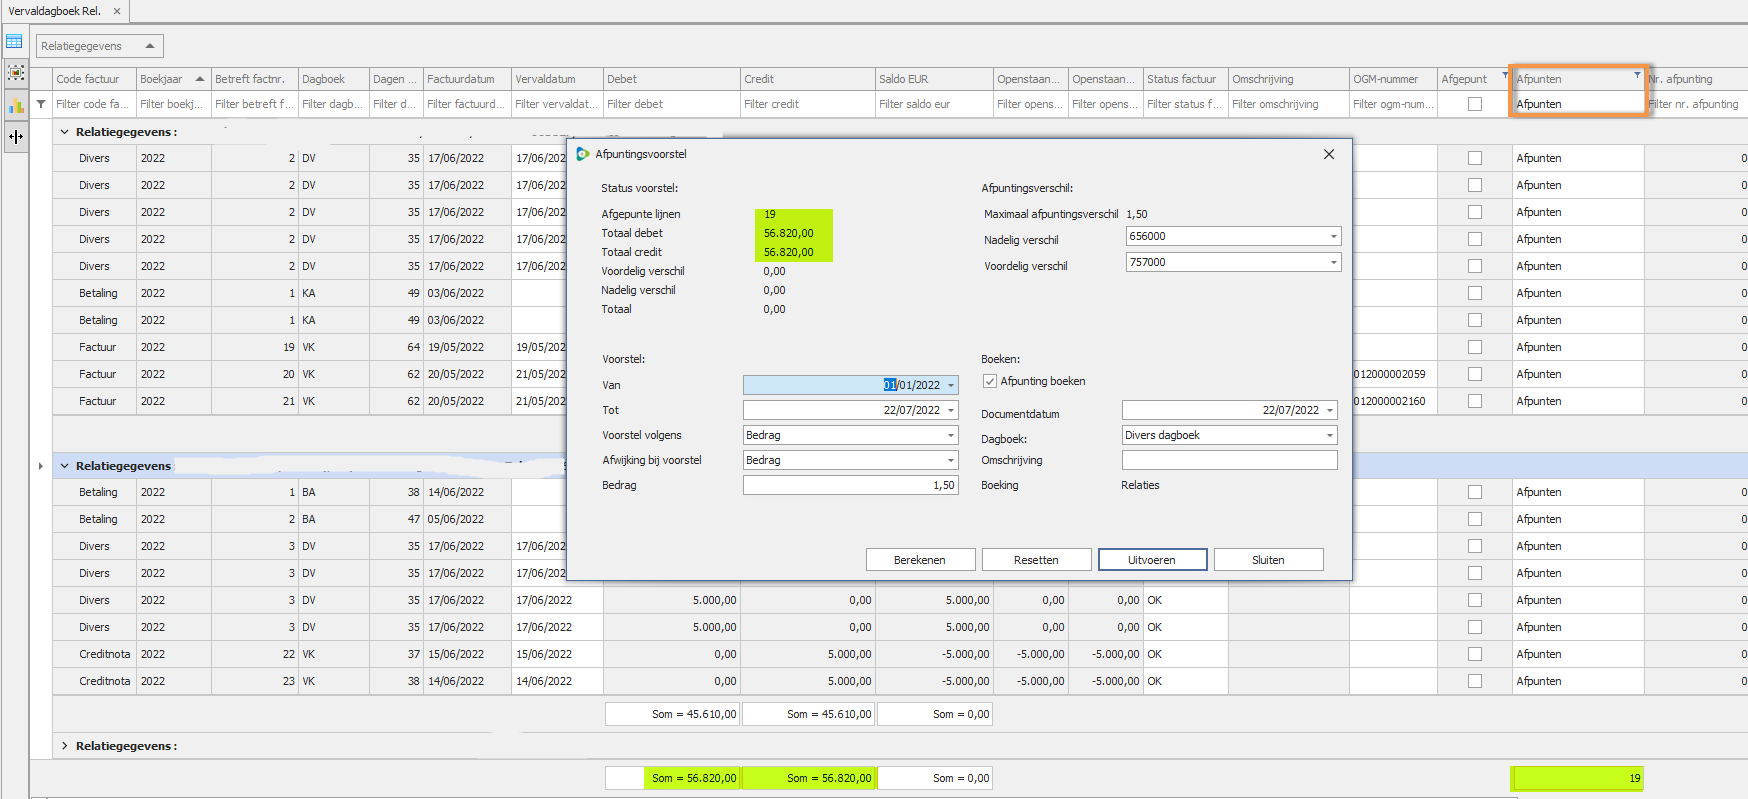This screenshot has width=1748, height=799.
Task: Click into the Omschrijving field in the dialog
Action: (x=1229, y=460)
